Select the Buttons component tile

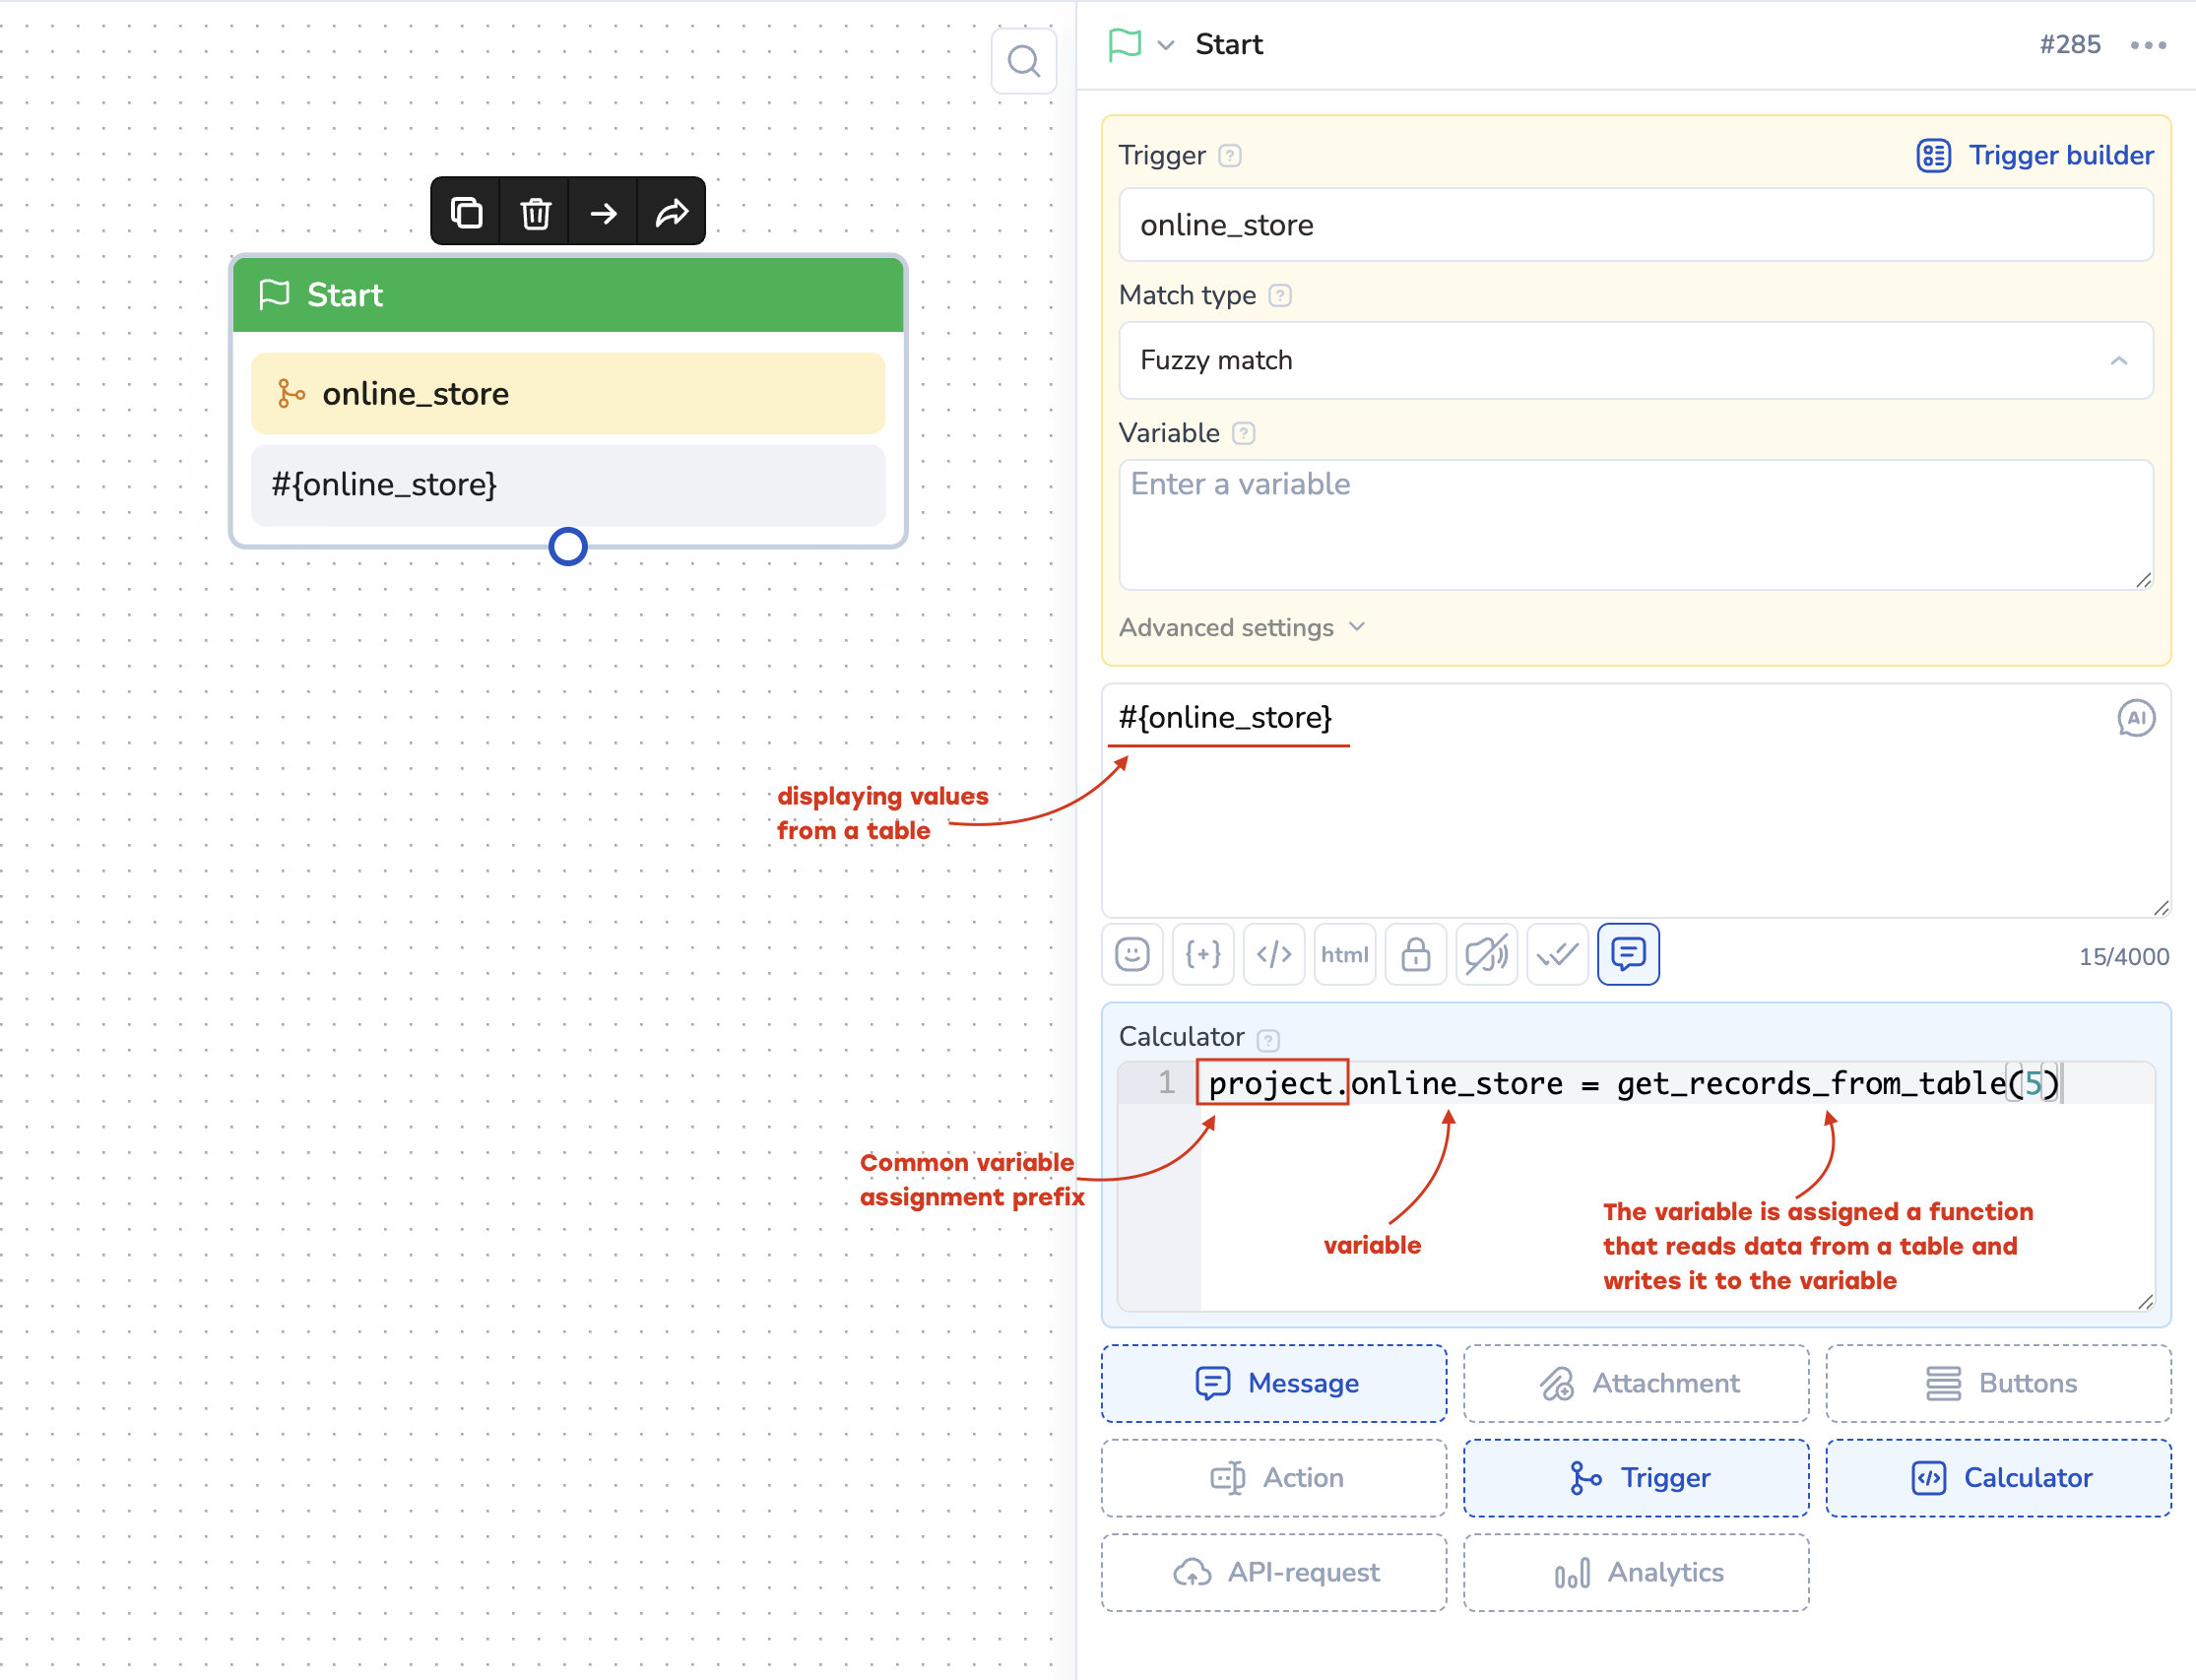(x=1997, y=1383)
